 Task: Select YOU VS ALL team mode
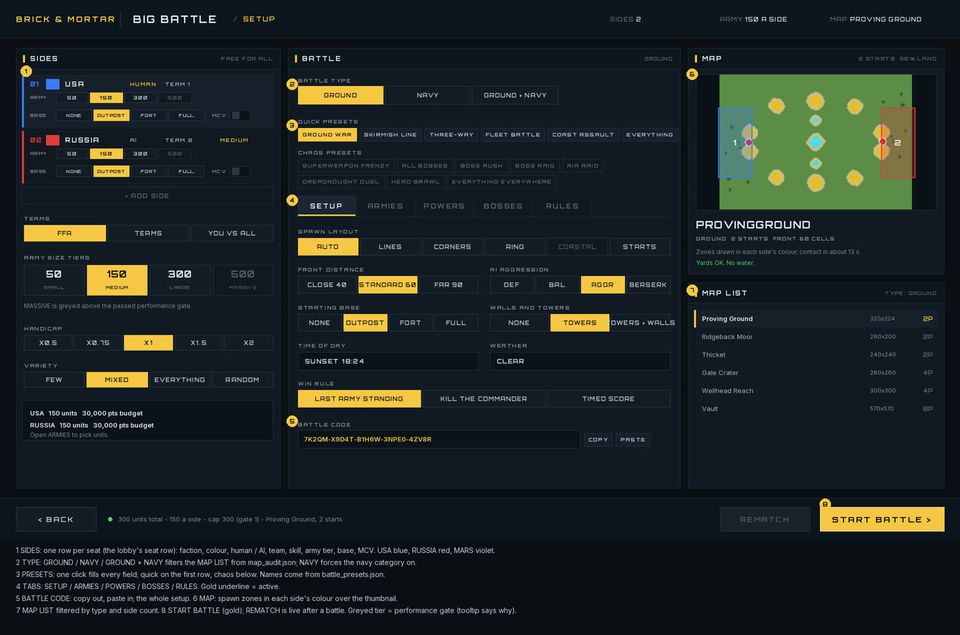tap(231, 233)
